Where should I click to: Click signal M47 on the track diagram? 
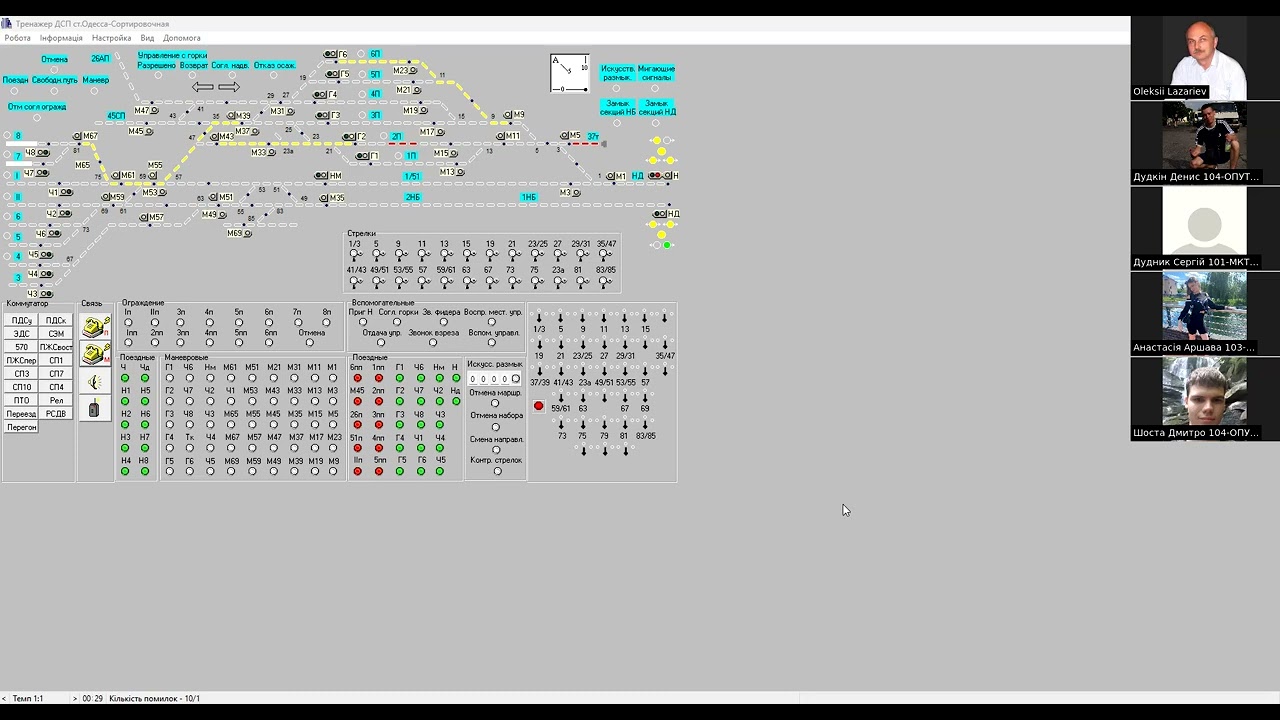click(147, 111)
